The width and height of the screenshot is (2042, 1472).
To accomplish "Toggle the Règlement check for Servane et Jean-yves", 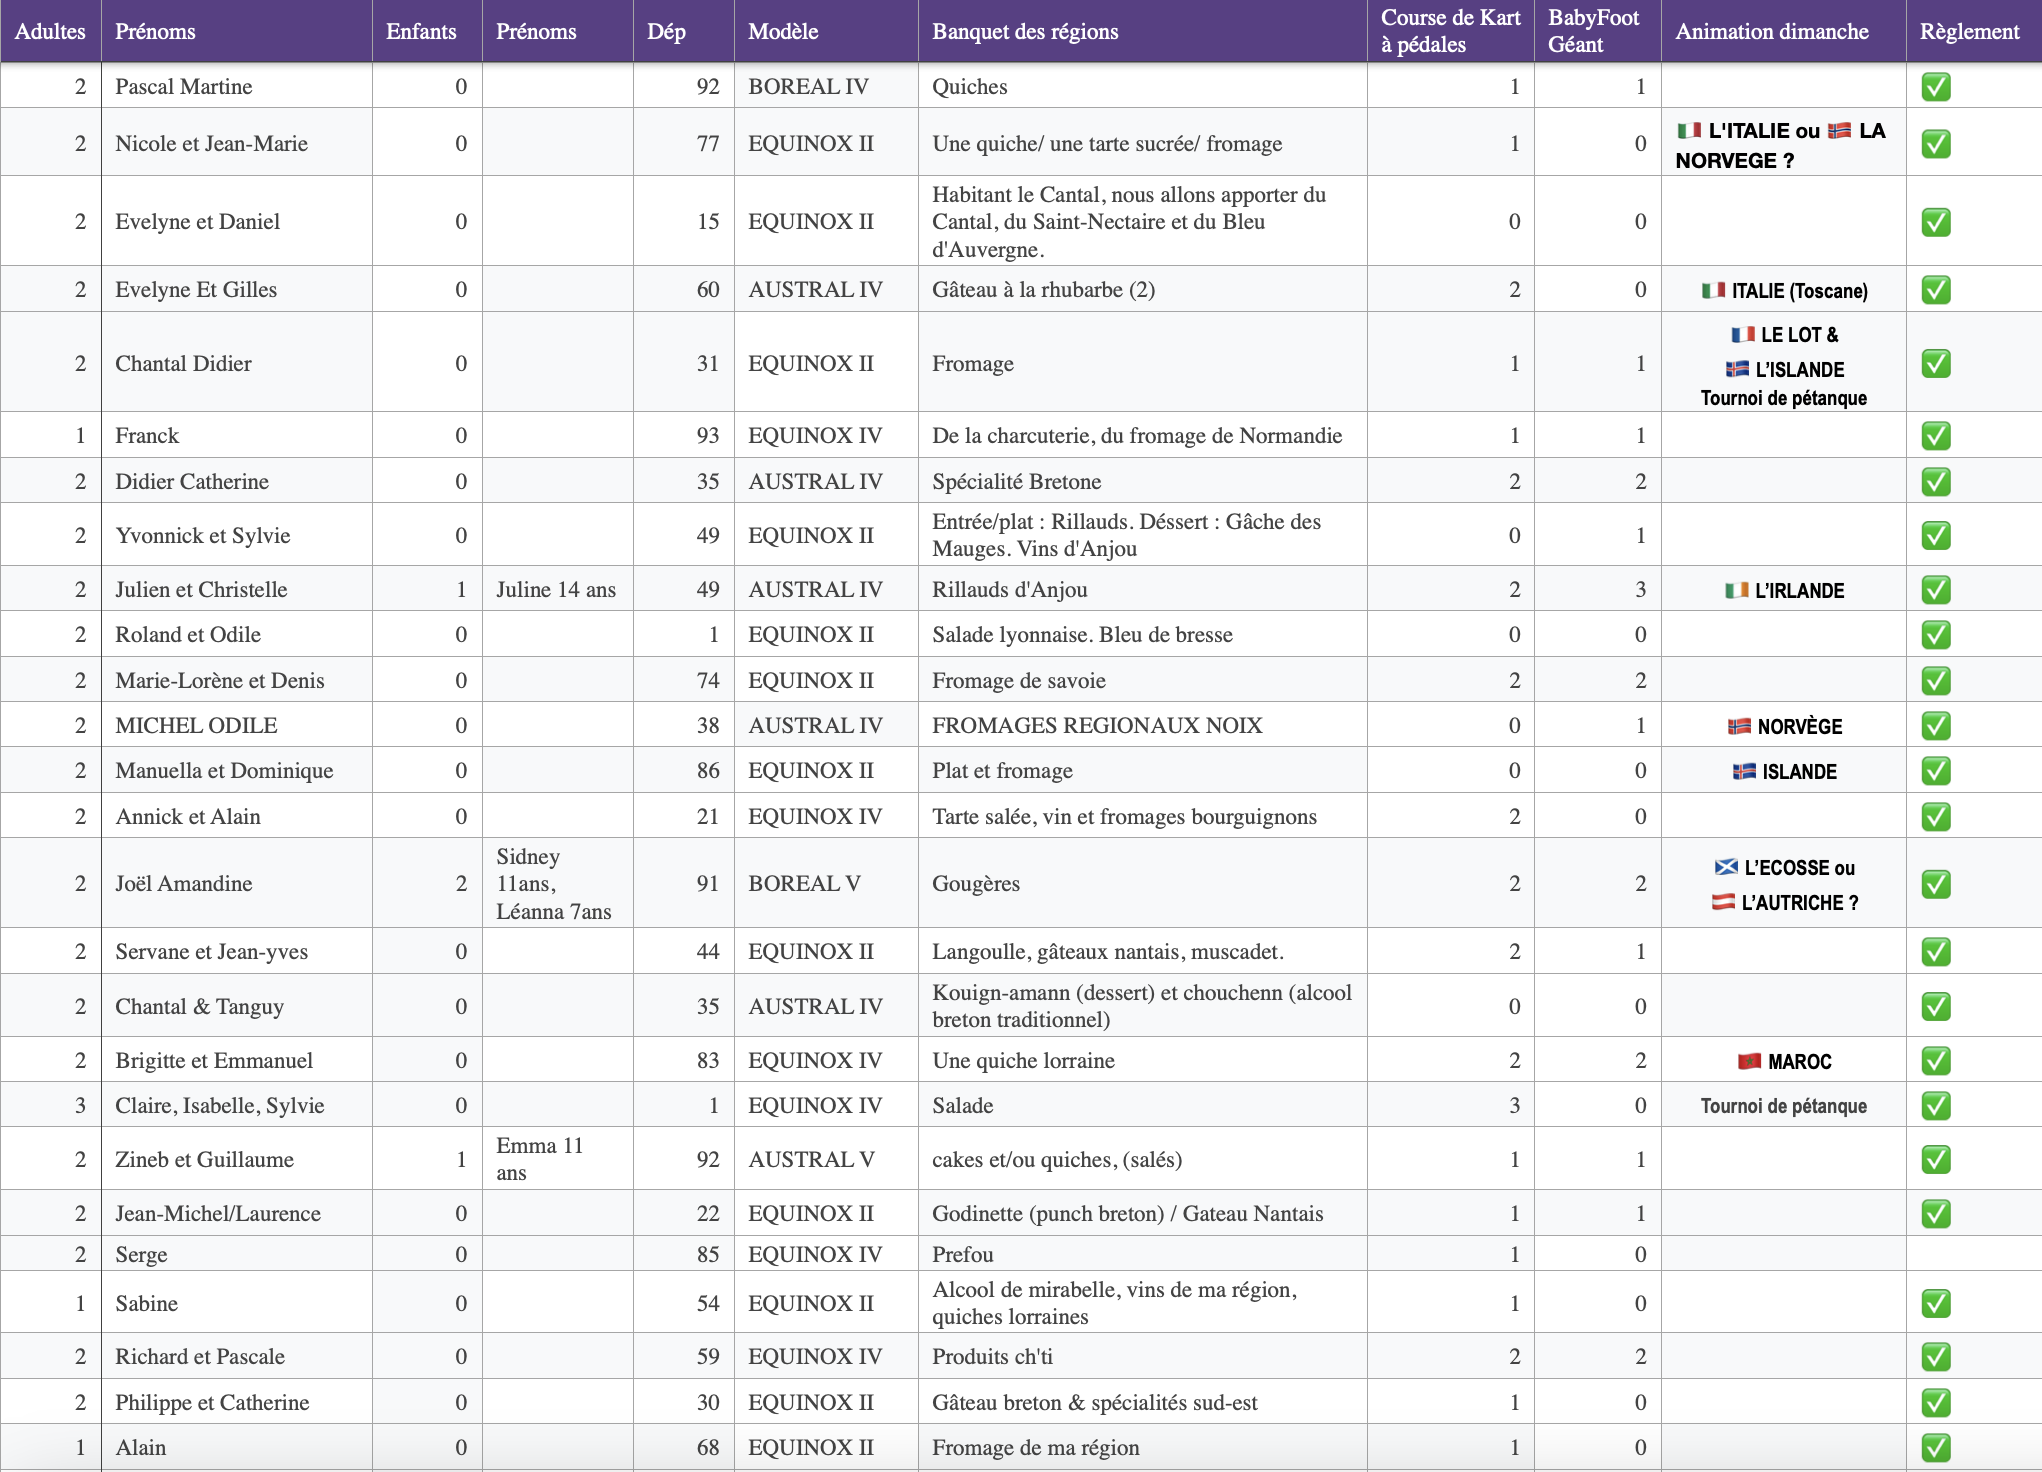I will click(1936, 952).
